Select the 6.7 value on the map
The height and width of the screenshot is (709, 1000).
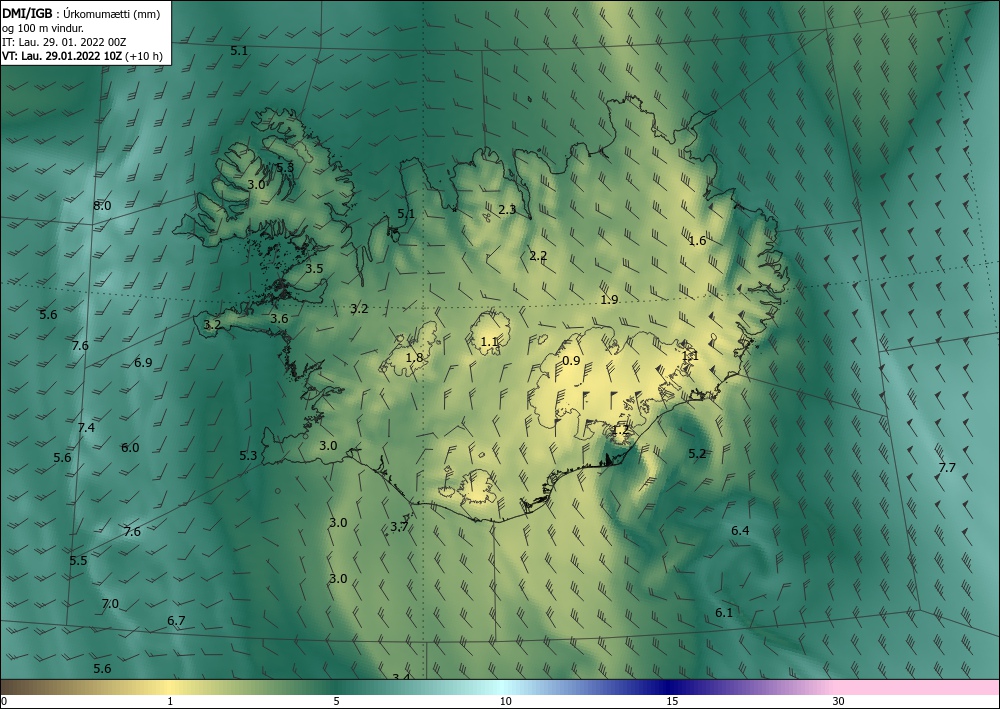click(176, 620)
